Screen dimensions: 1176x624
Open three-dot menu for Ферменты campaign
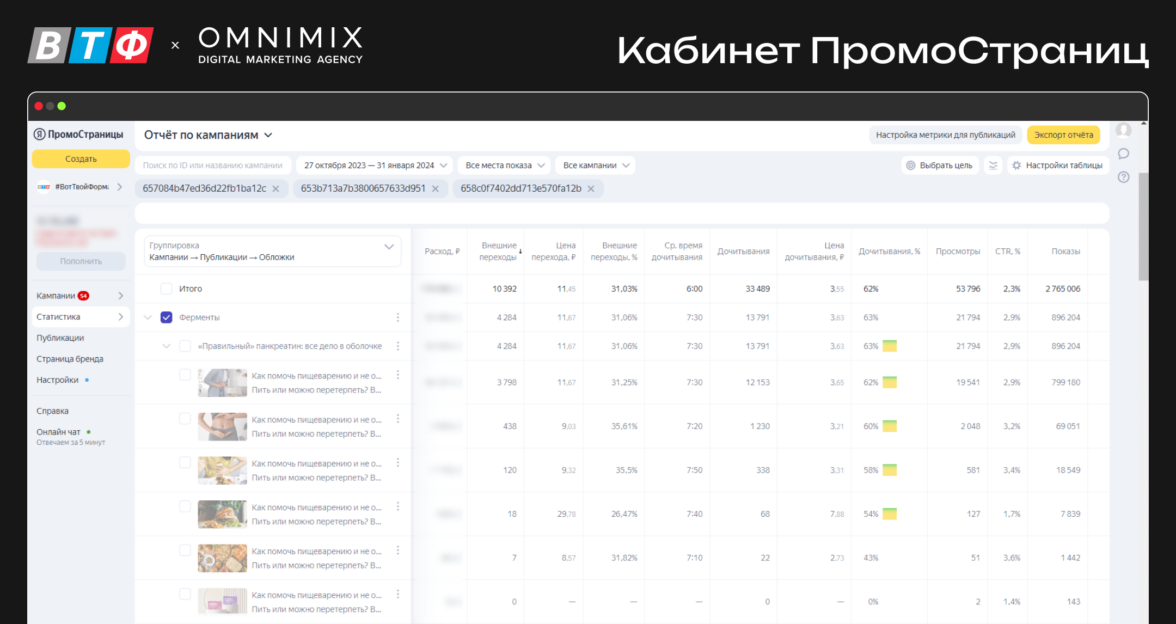398,317
